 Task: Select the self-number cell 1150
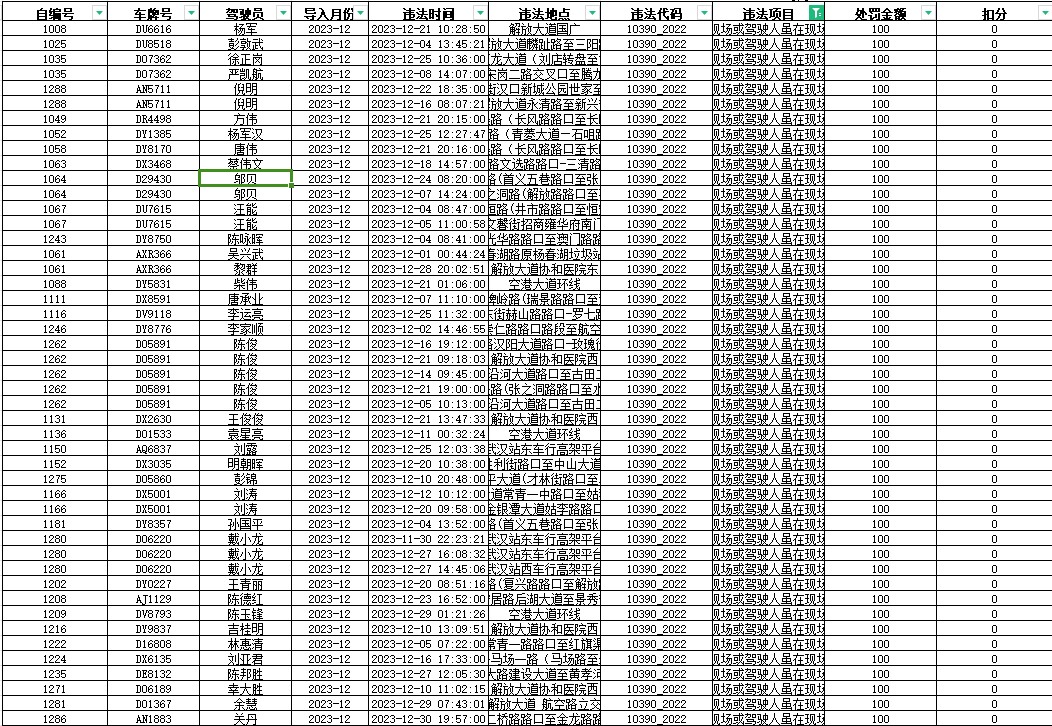pos(54,449)
